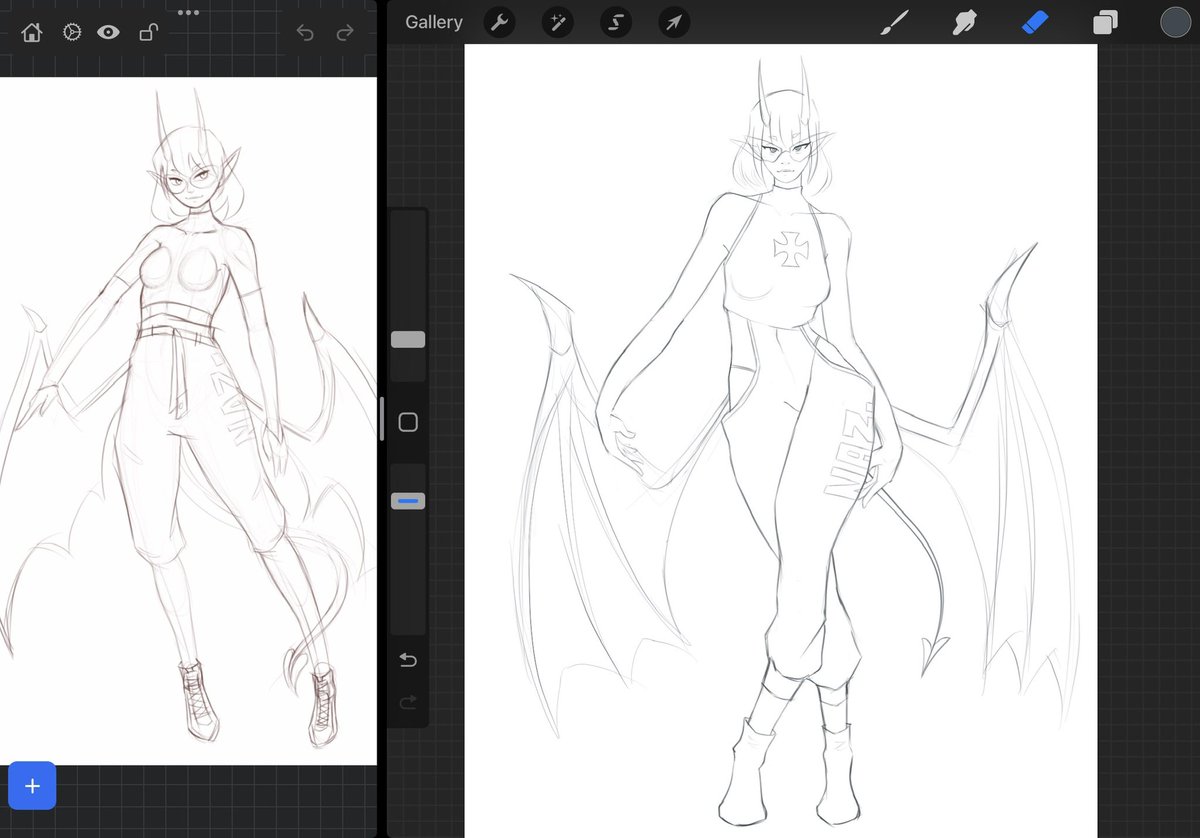The height and width of the screenshot is (838, 1200).
Task: Select the Brush paint tool
Action: 894,22
